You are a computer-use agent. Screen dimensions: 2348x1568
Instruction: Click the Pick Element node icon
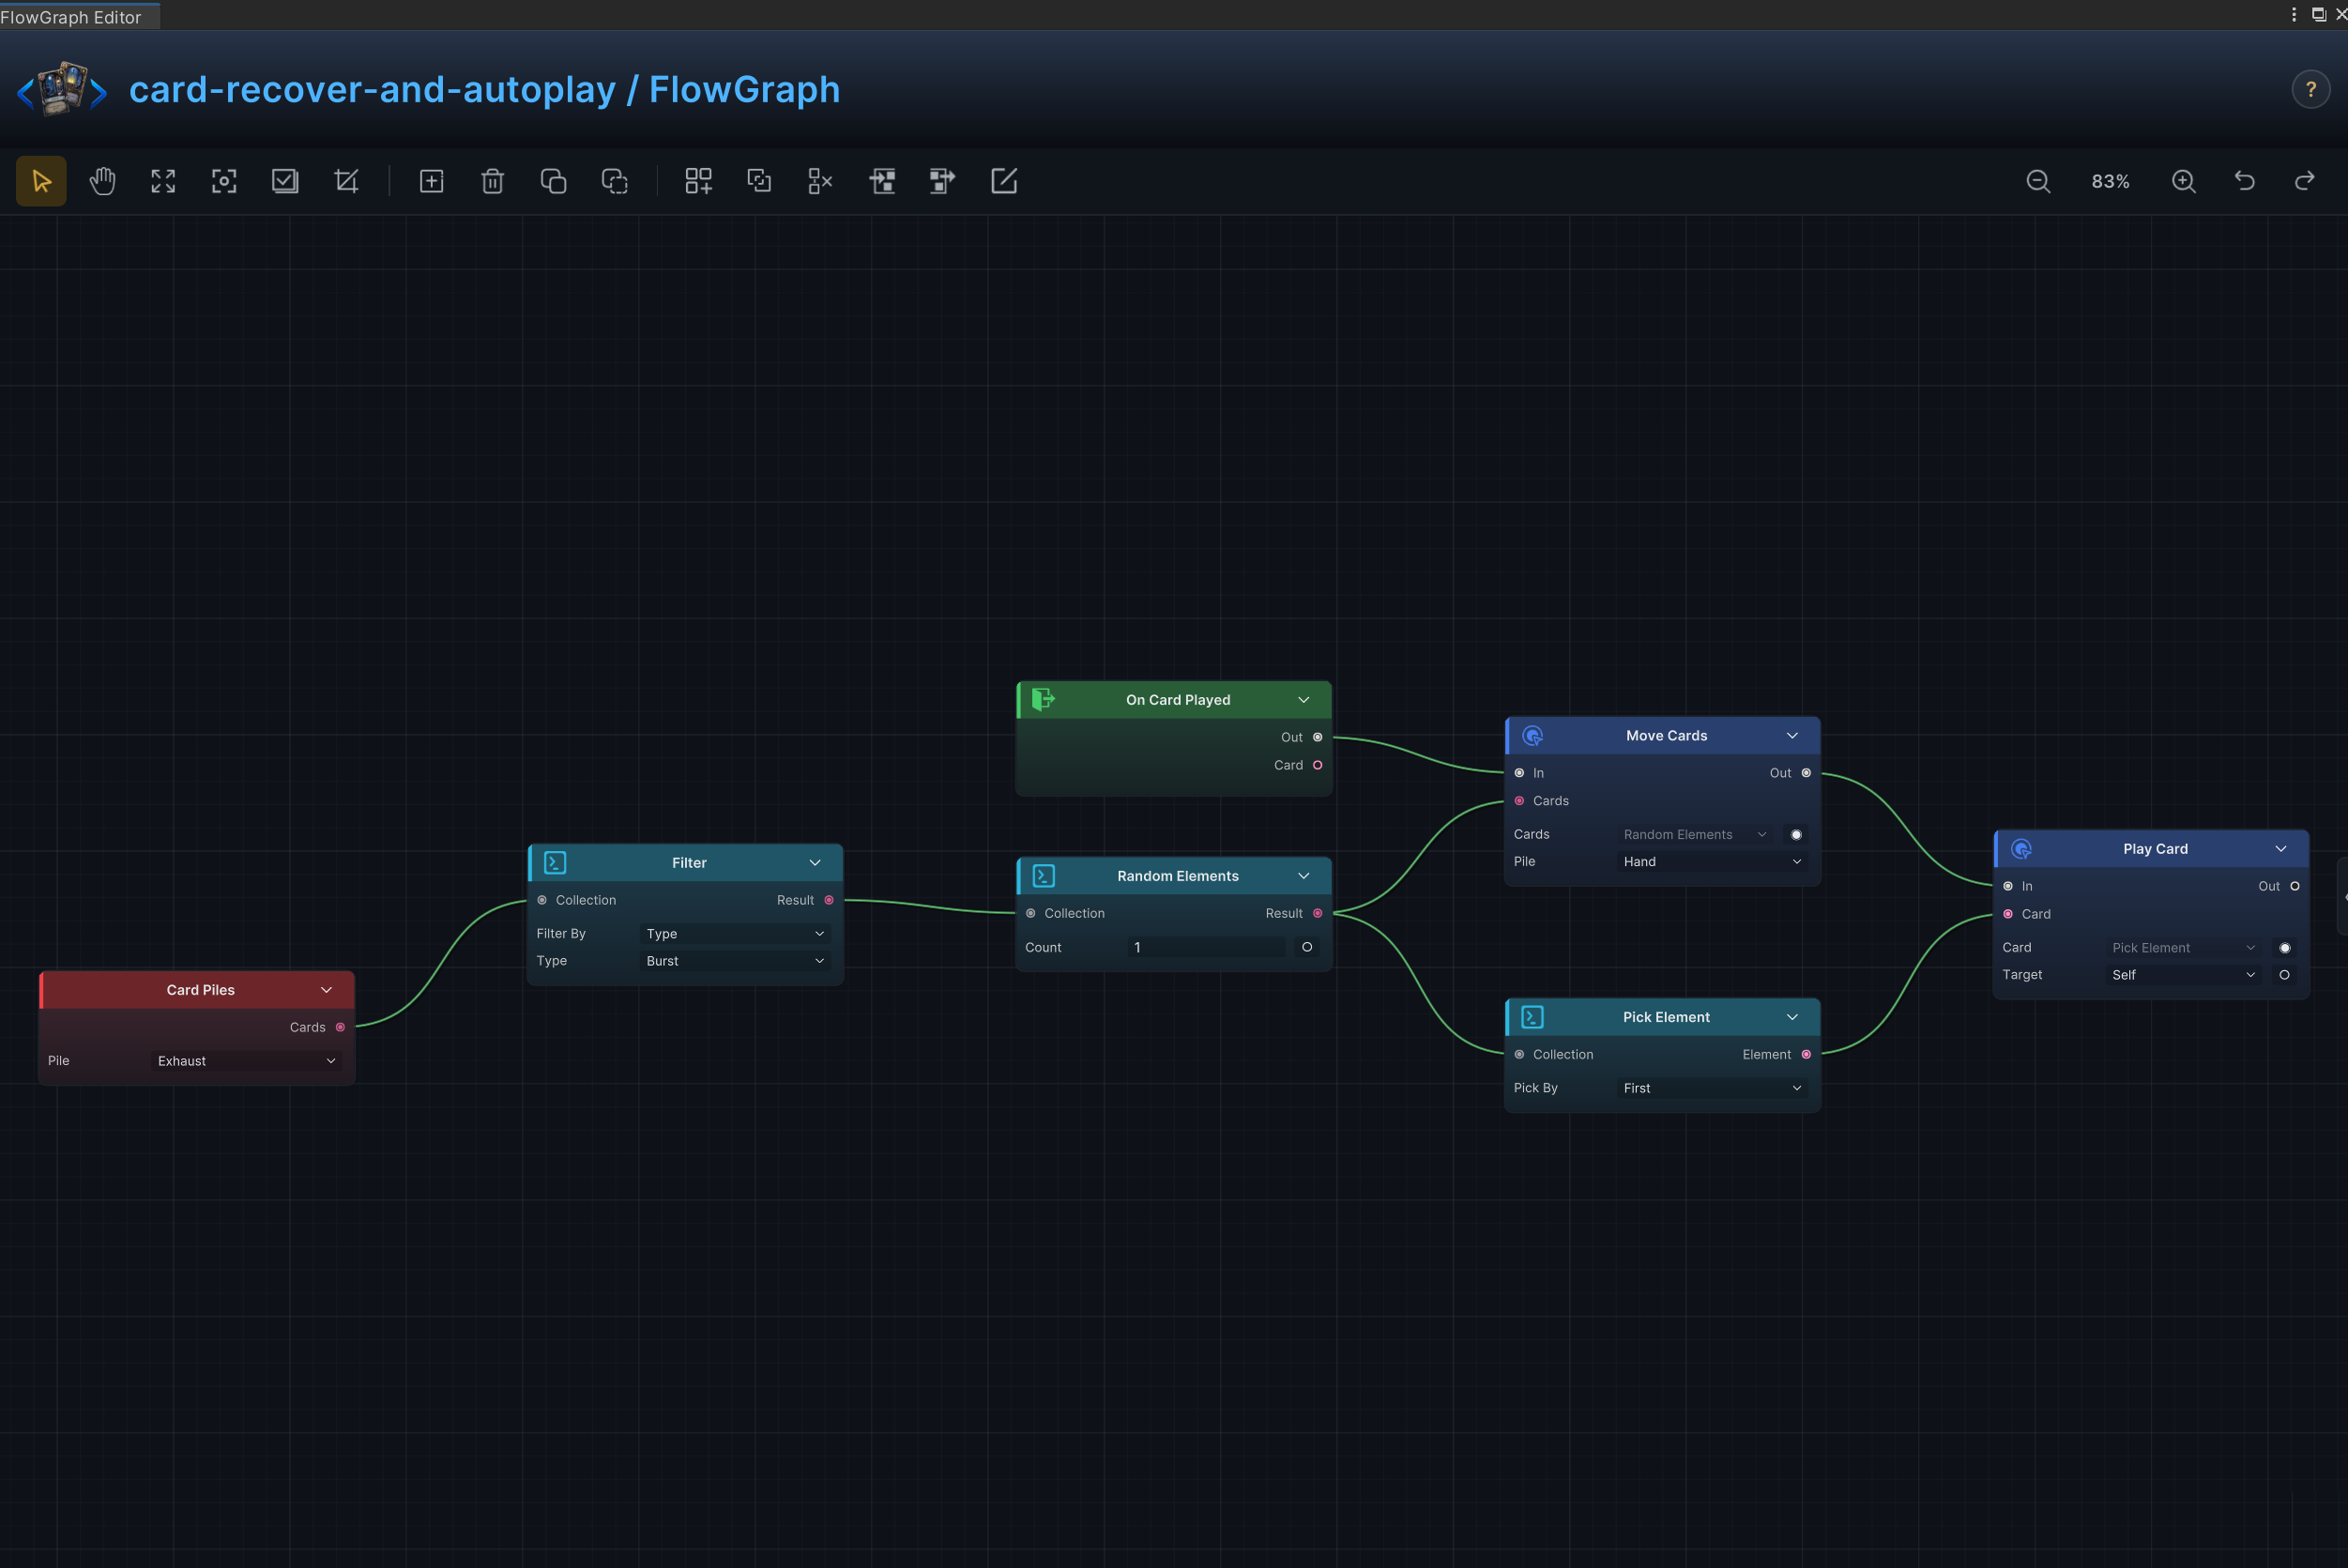(x=1532, y=1017)
